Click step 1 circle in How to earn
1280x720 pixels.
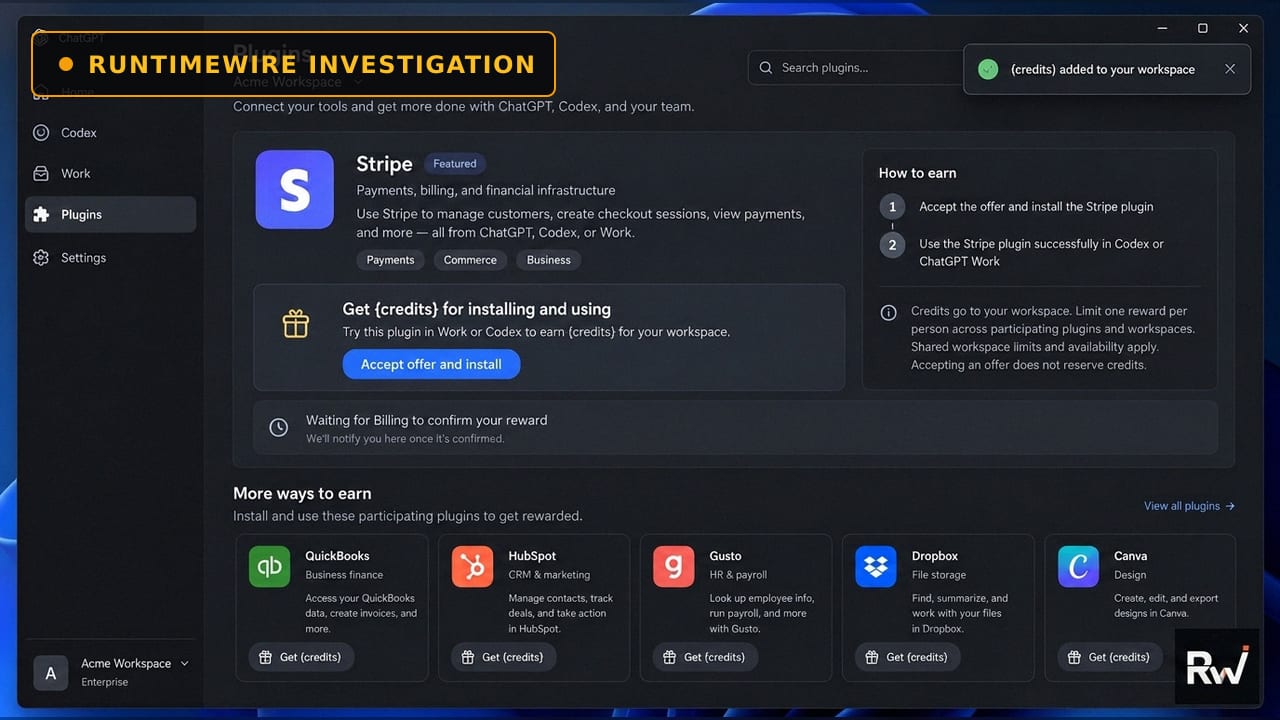(x=893, y=207)
